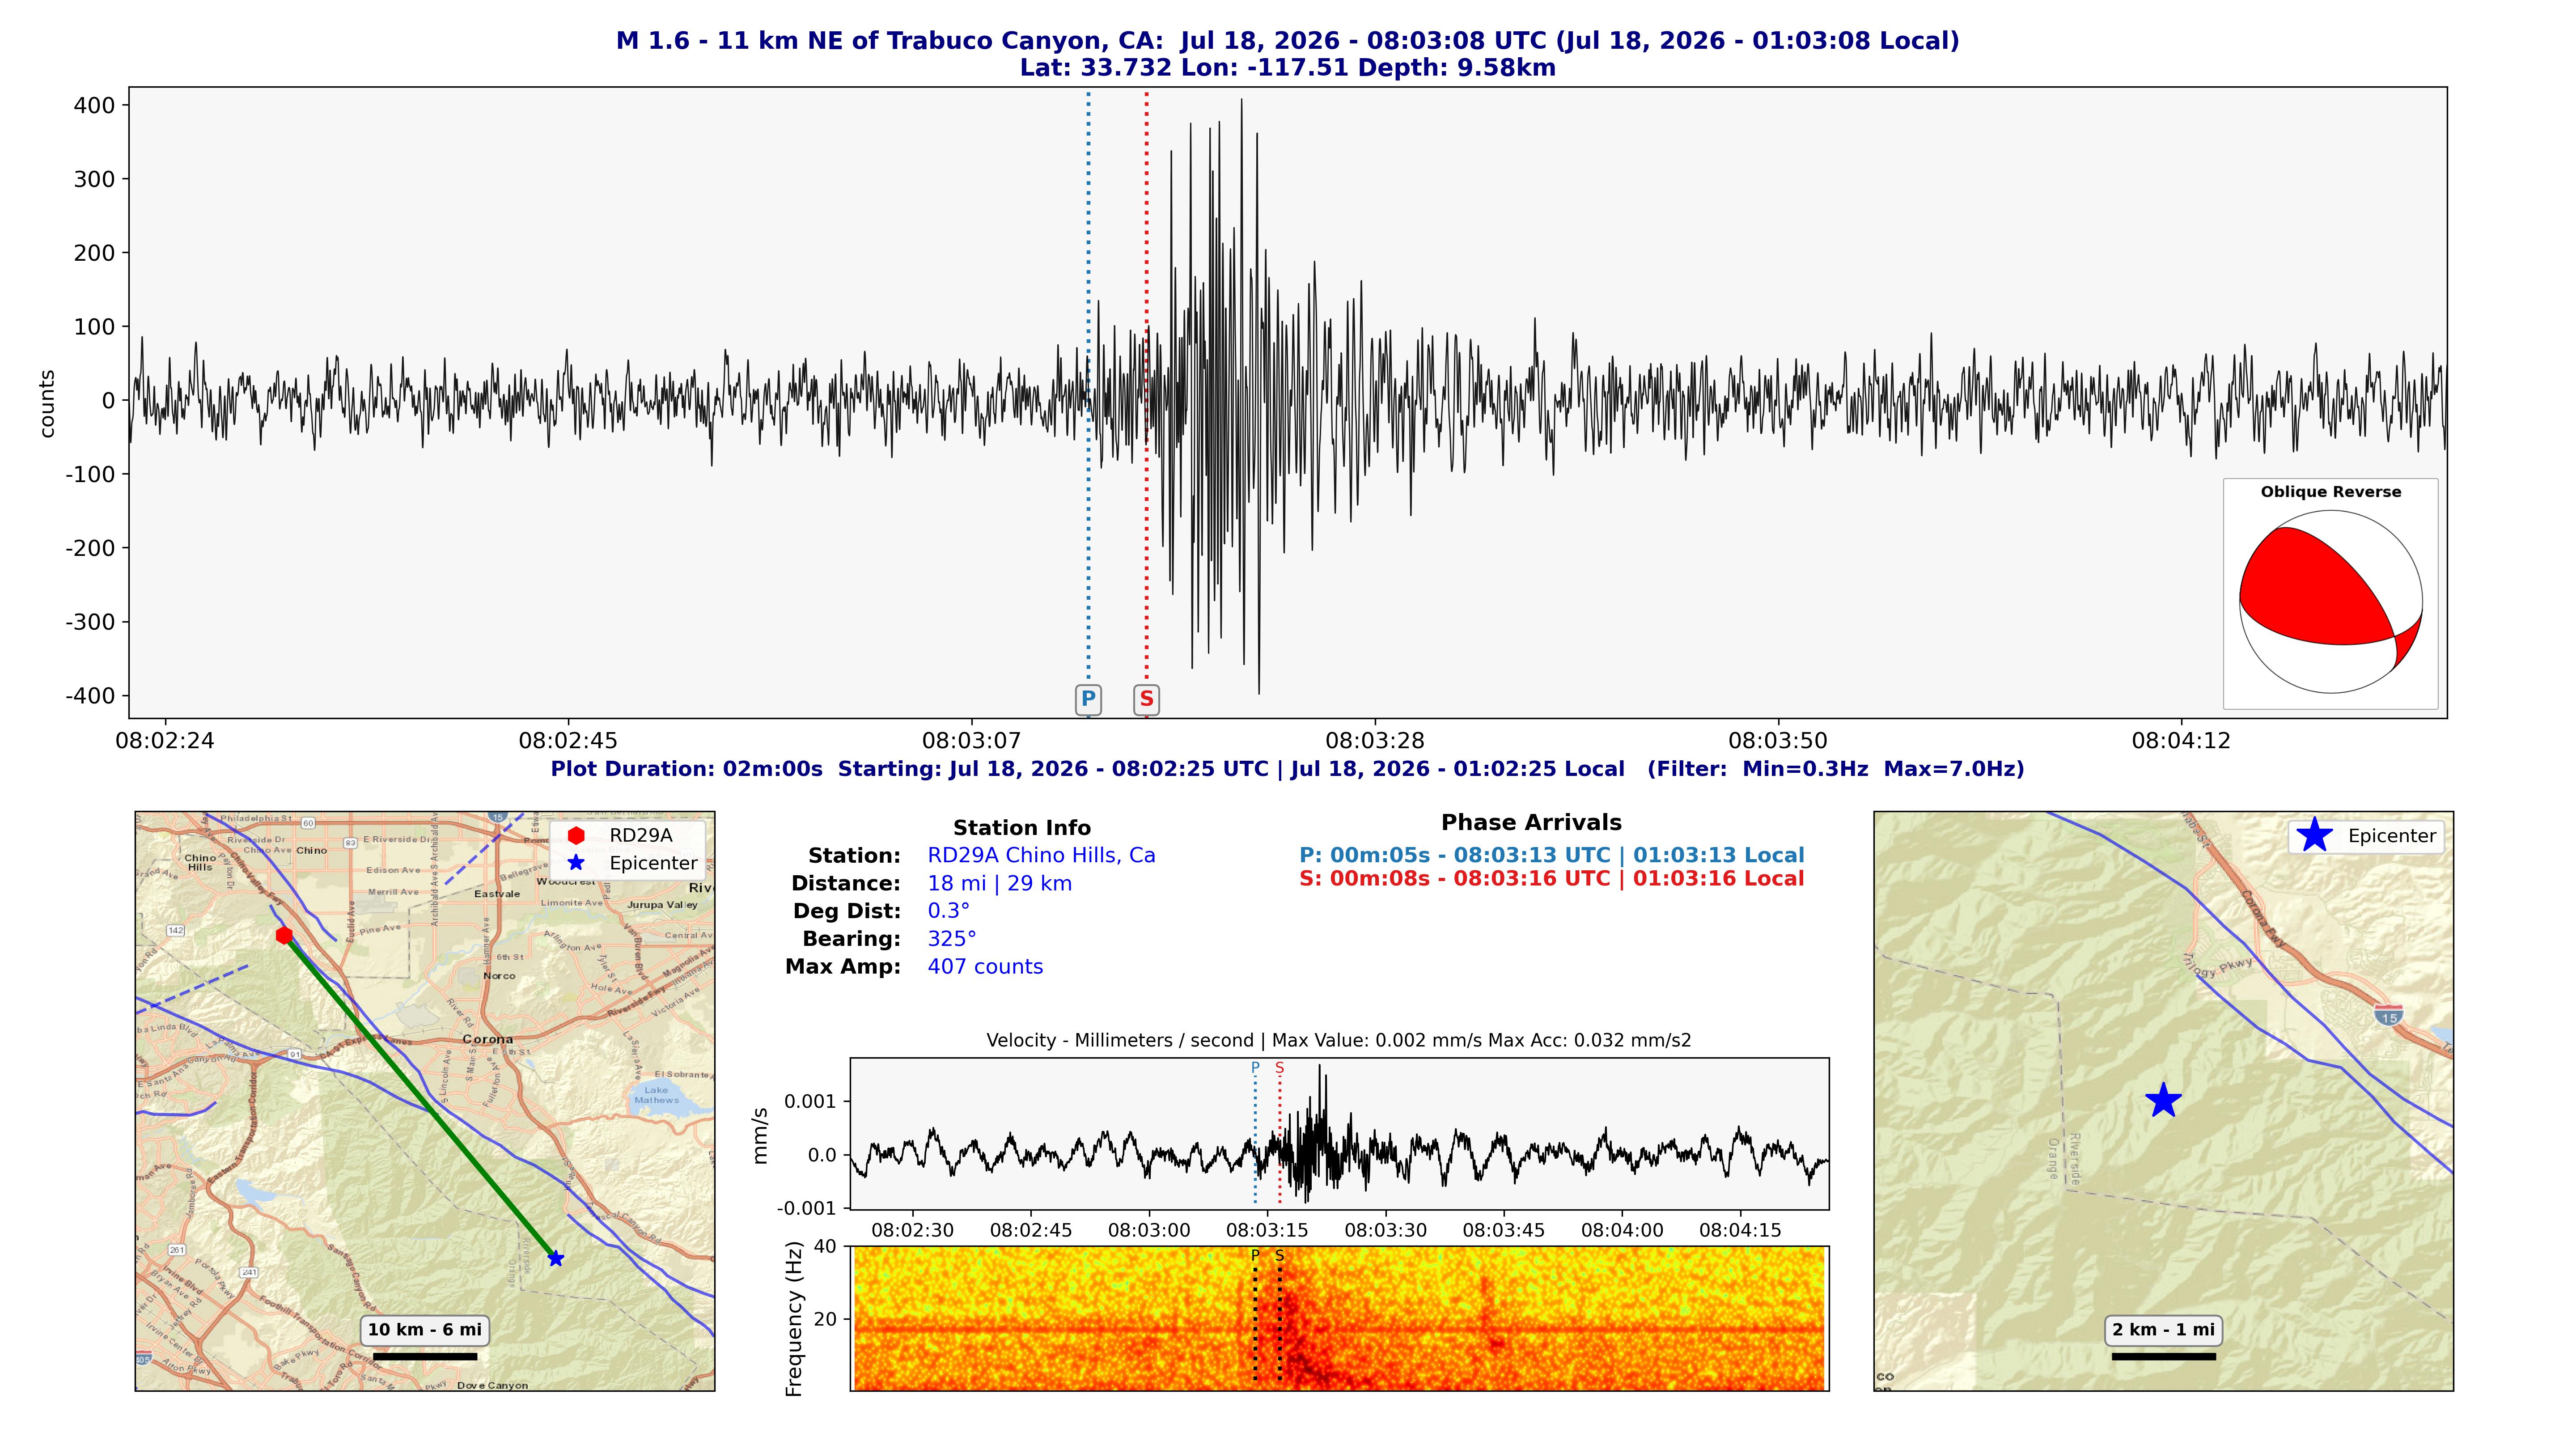Click the route 142 shield on the regional map

coord(176,930)
